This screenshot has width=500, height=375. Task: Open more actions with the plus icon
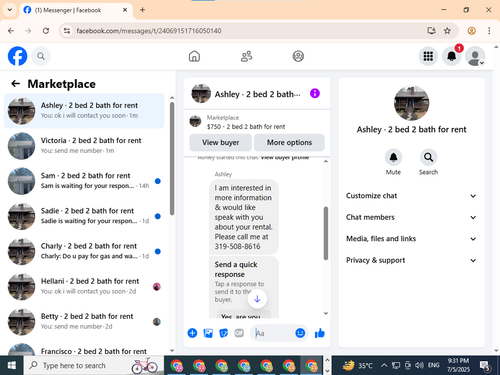192,333
